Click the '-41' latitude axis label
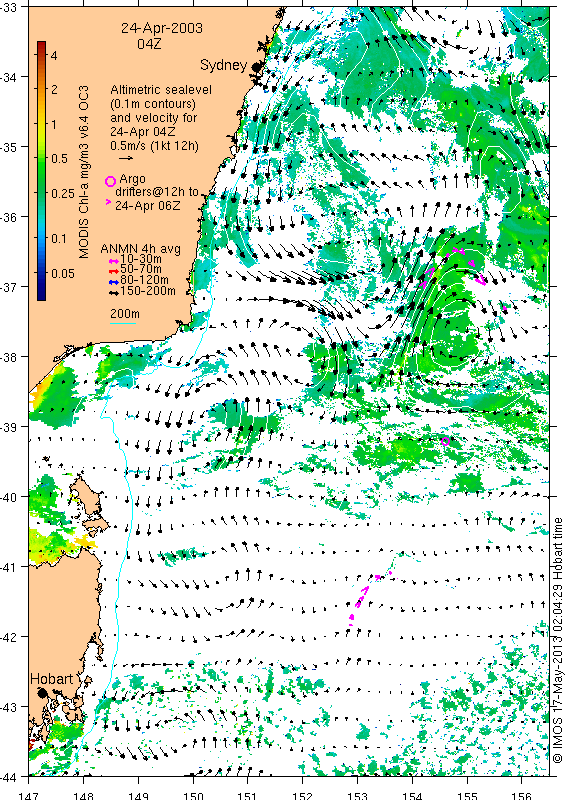Screen dimensions: 570x800 pos(9,567)
